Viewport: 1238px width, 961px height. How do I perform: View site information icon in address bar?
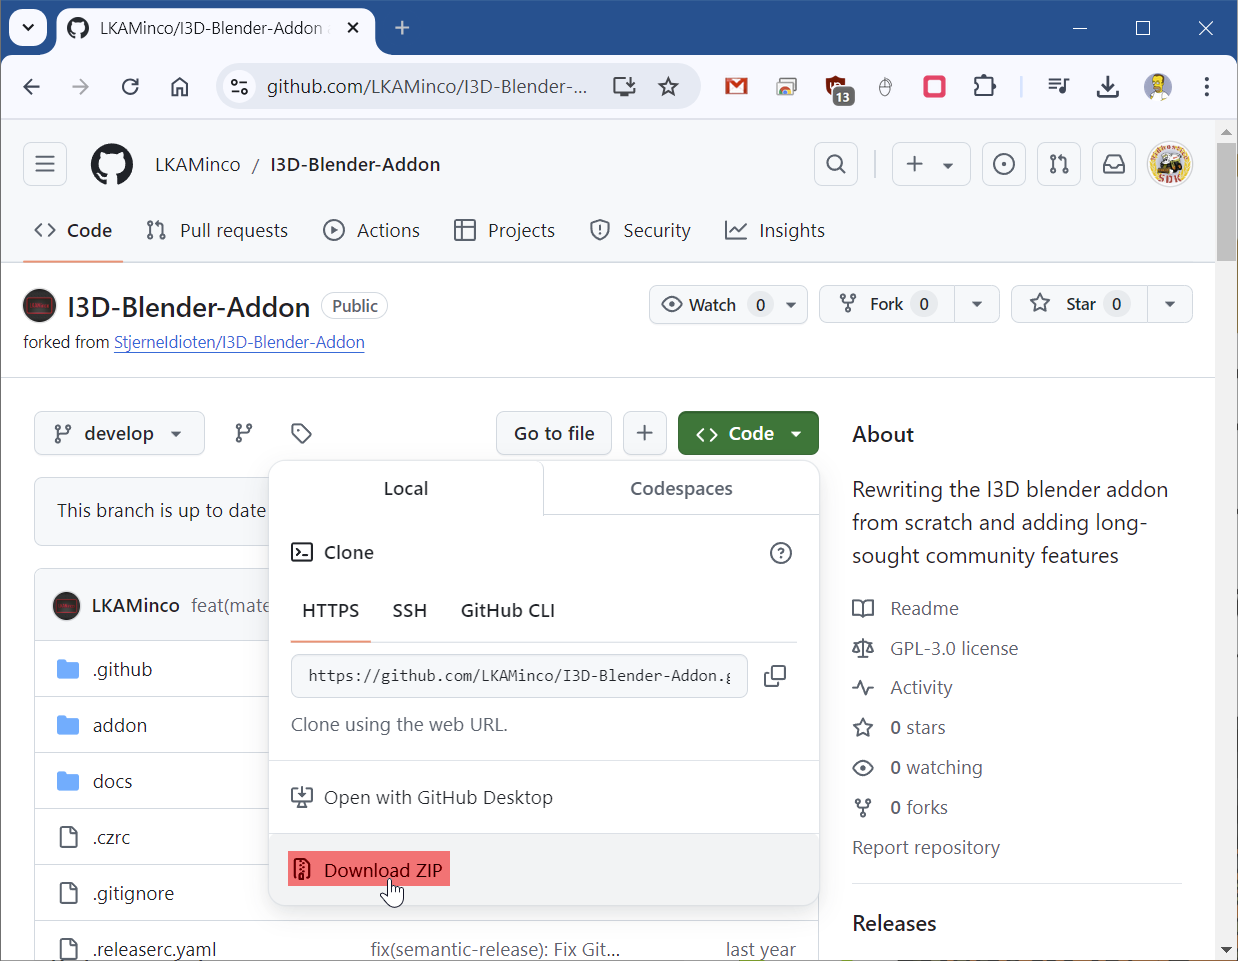tap(240, 87)
